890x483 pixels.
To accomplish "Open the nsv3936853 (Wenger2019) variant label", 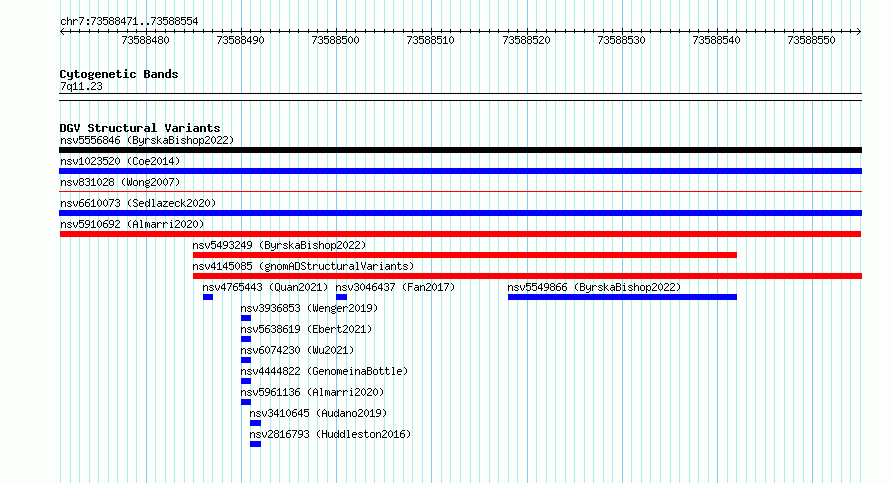I will [309, 308].
